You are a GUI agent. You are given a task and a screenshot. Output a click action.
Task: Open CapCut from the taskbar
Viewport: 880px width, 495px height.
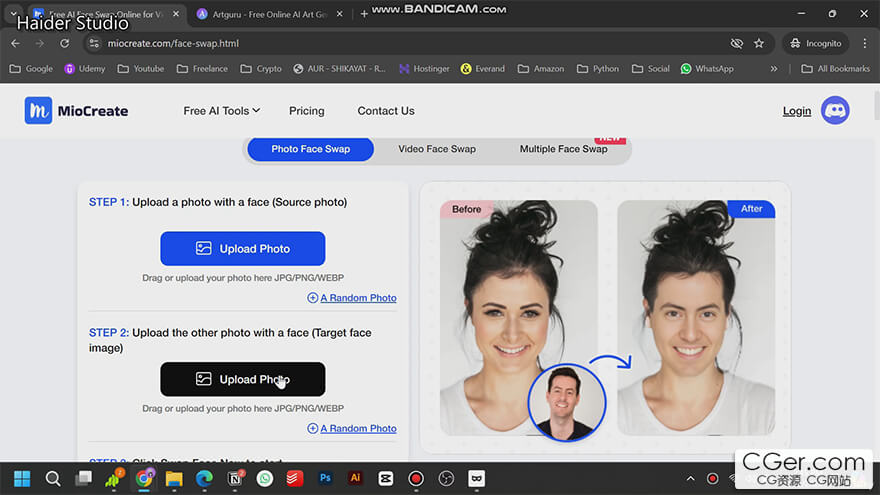pyautogui.click(x=386, y=479)
